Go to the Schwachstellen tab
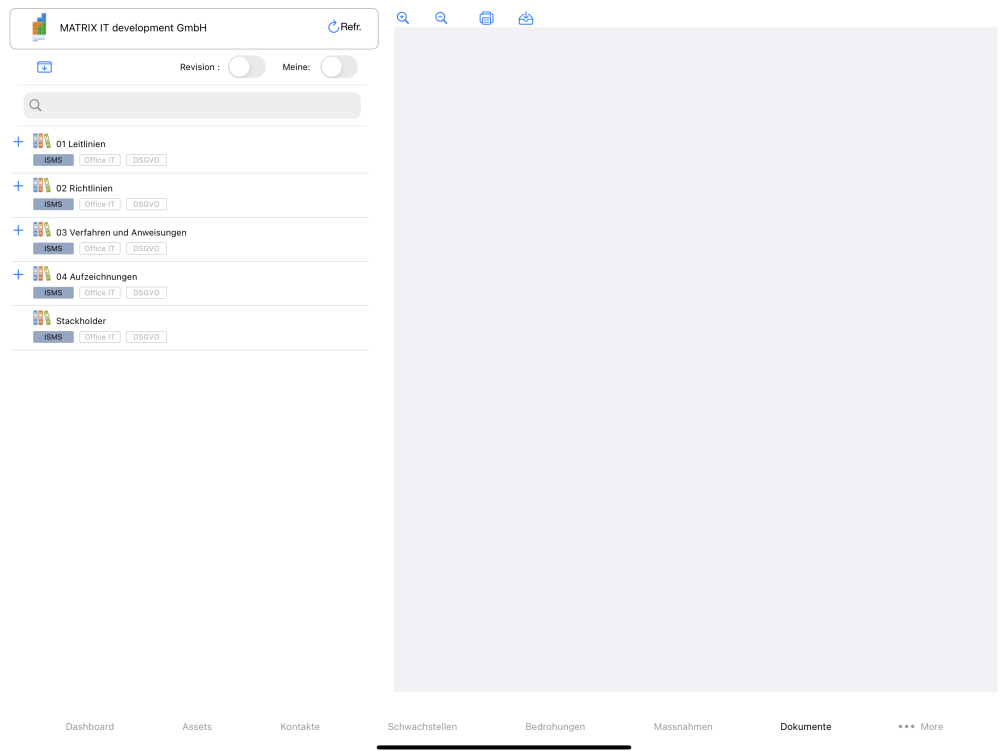 tap(422, 726)
